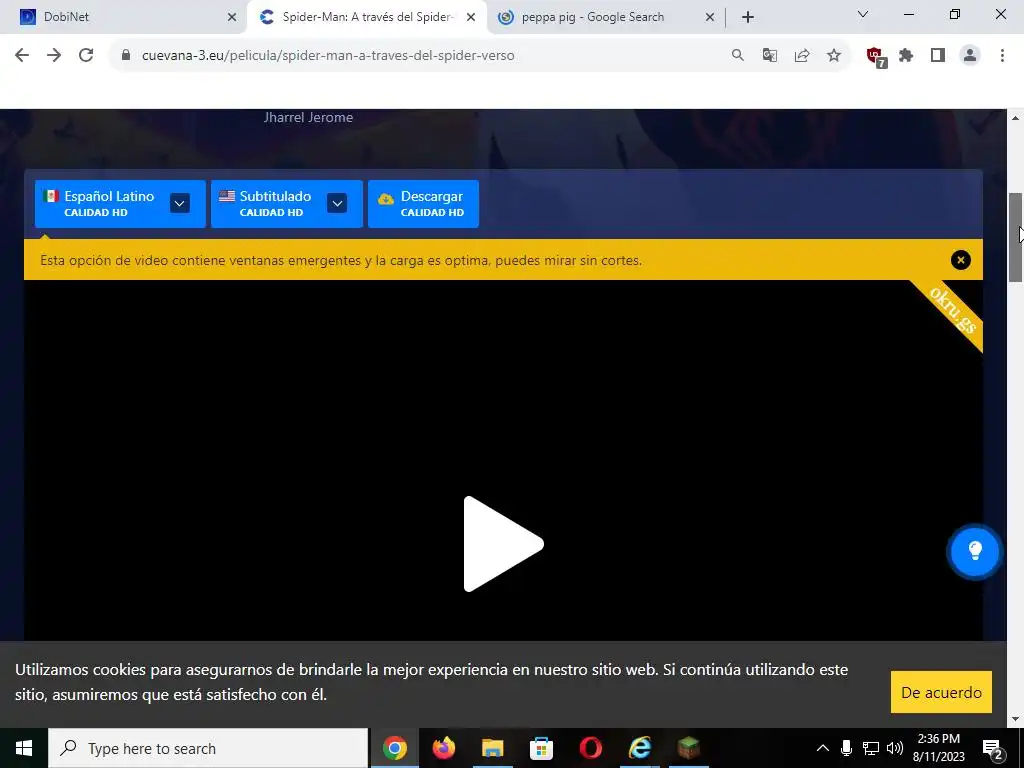Viewport: 1024px width, 768px height.
Task: Open Internet Explorer from the taskbar
Action: point(640,748)
